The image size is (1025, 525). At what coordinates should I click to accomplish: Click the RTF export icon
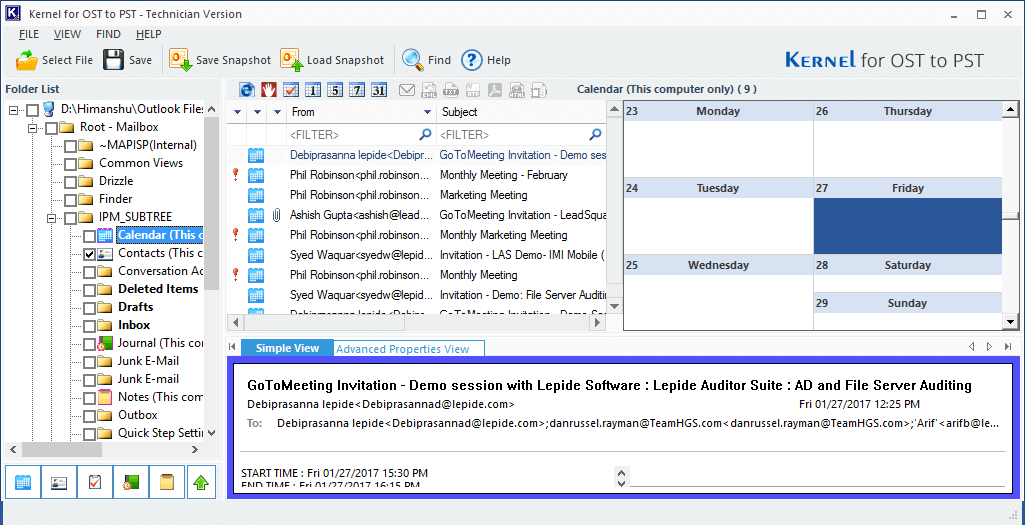point(473,90)
